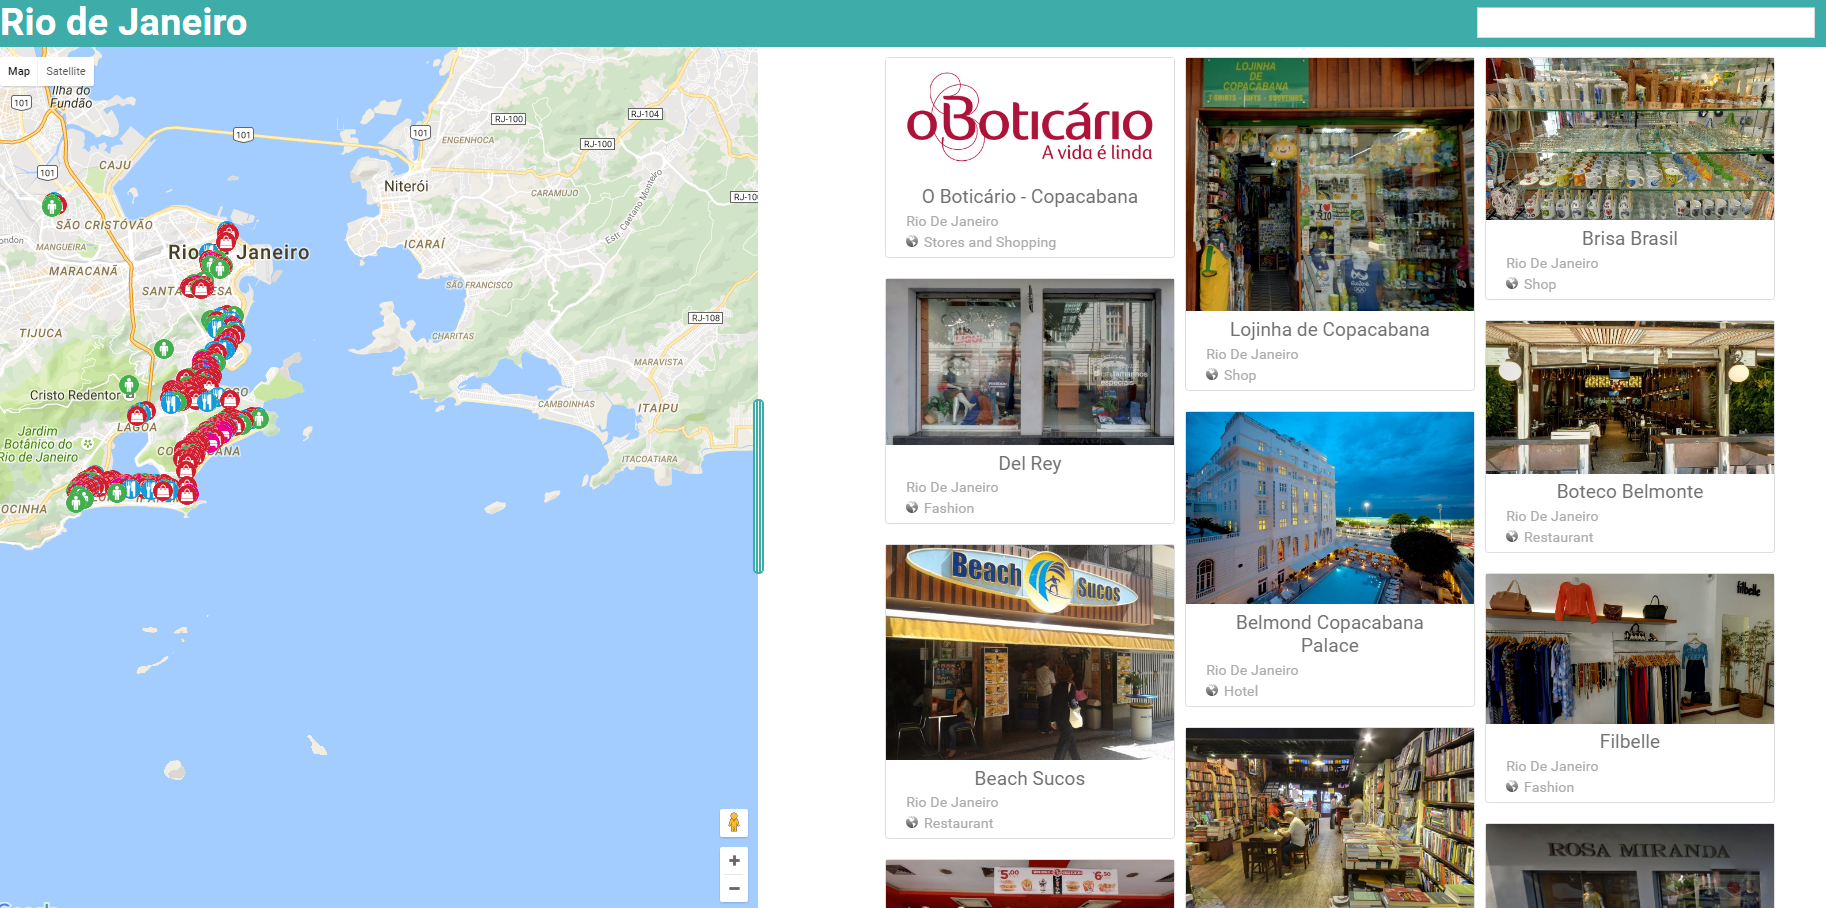Open Boteco Belmonte restaurant photo

[x=1630, y=397]
